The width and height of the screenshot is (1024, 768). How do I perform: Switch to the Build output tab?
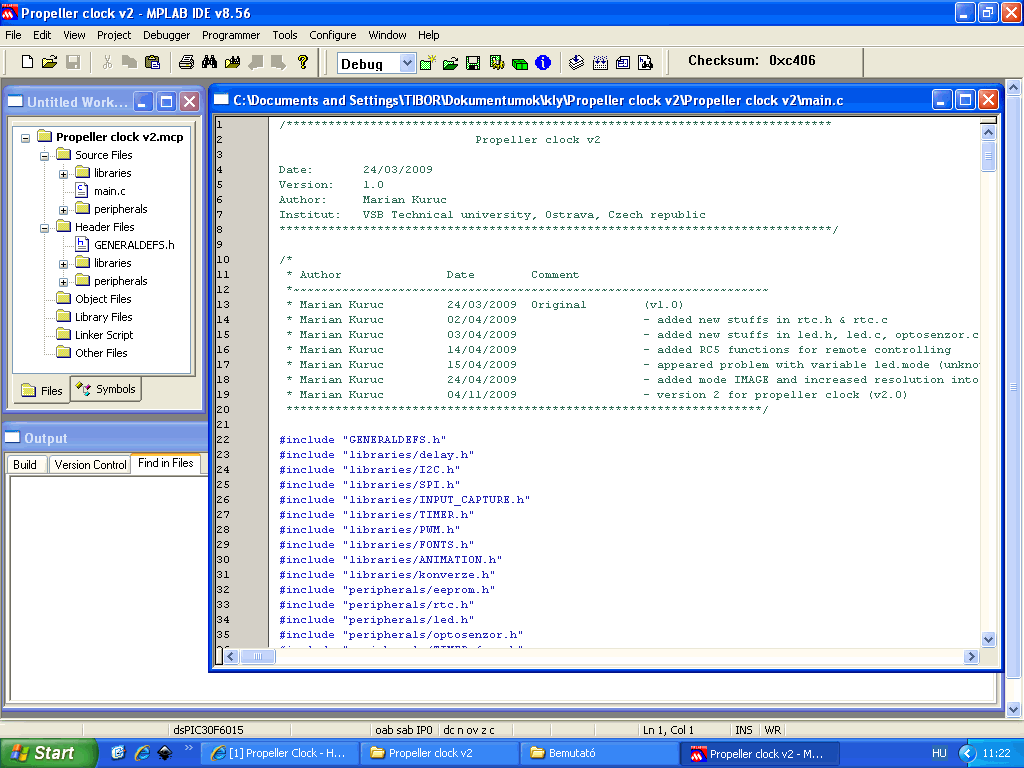[x=25, y=464]
